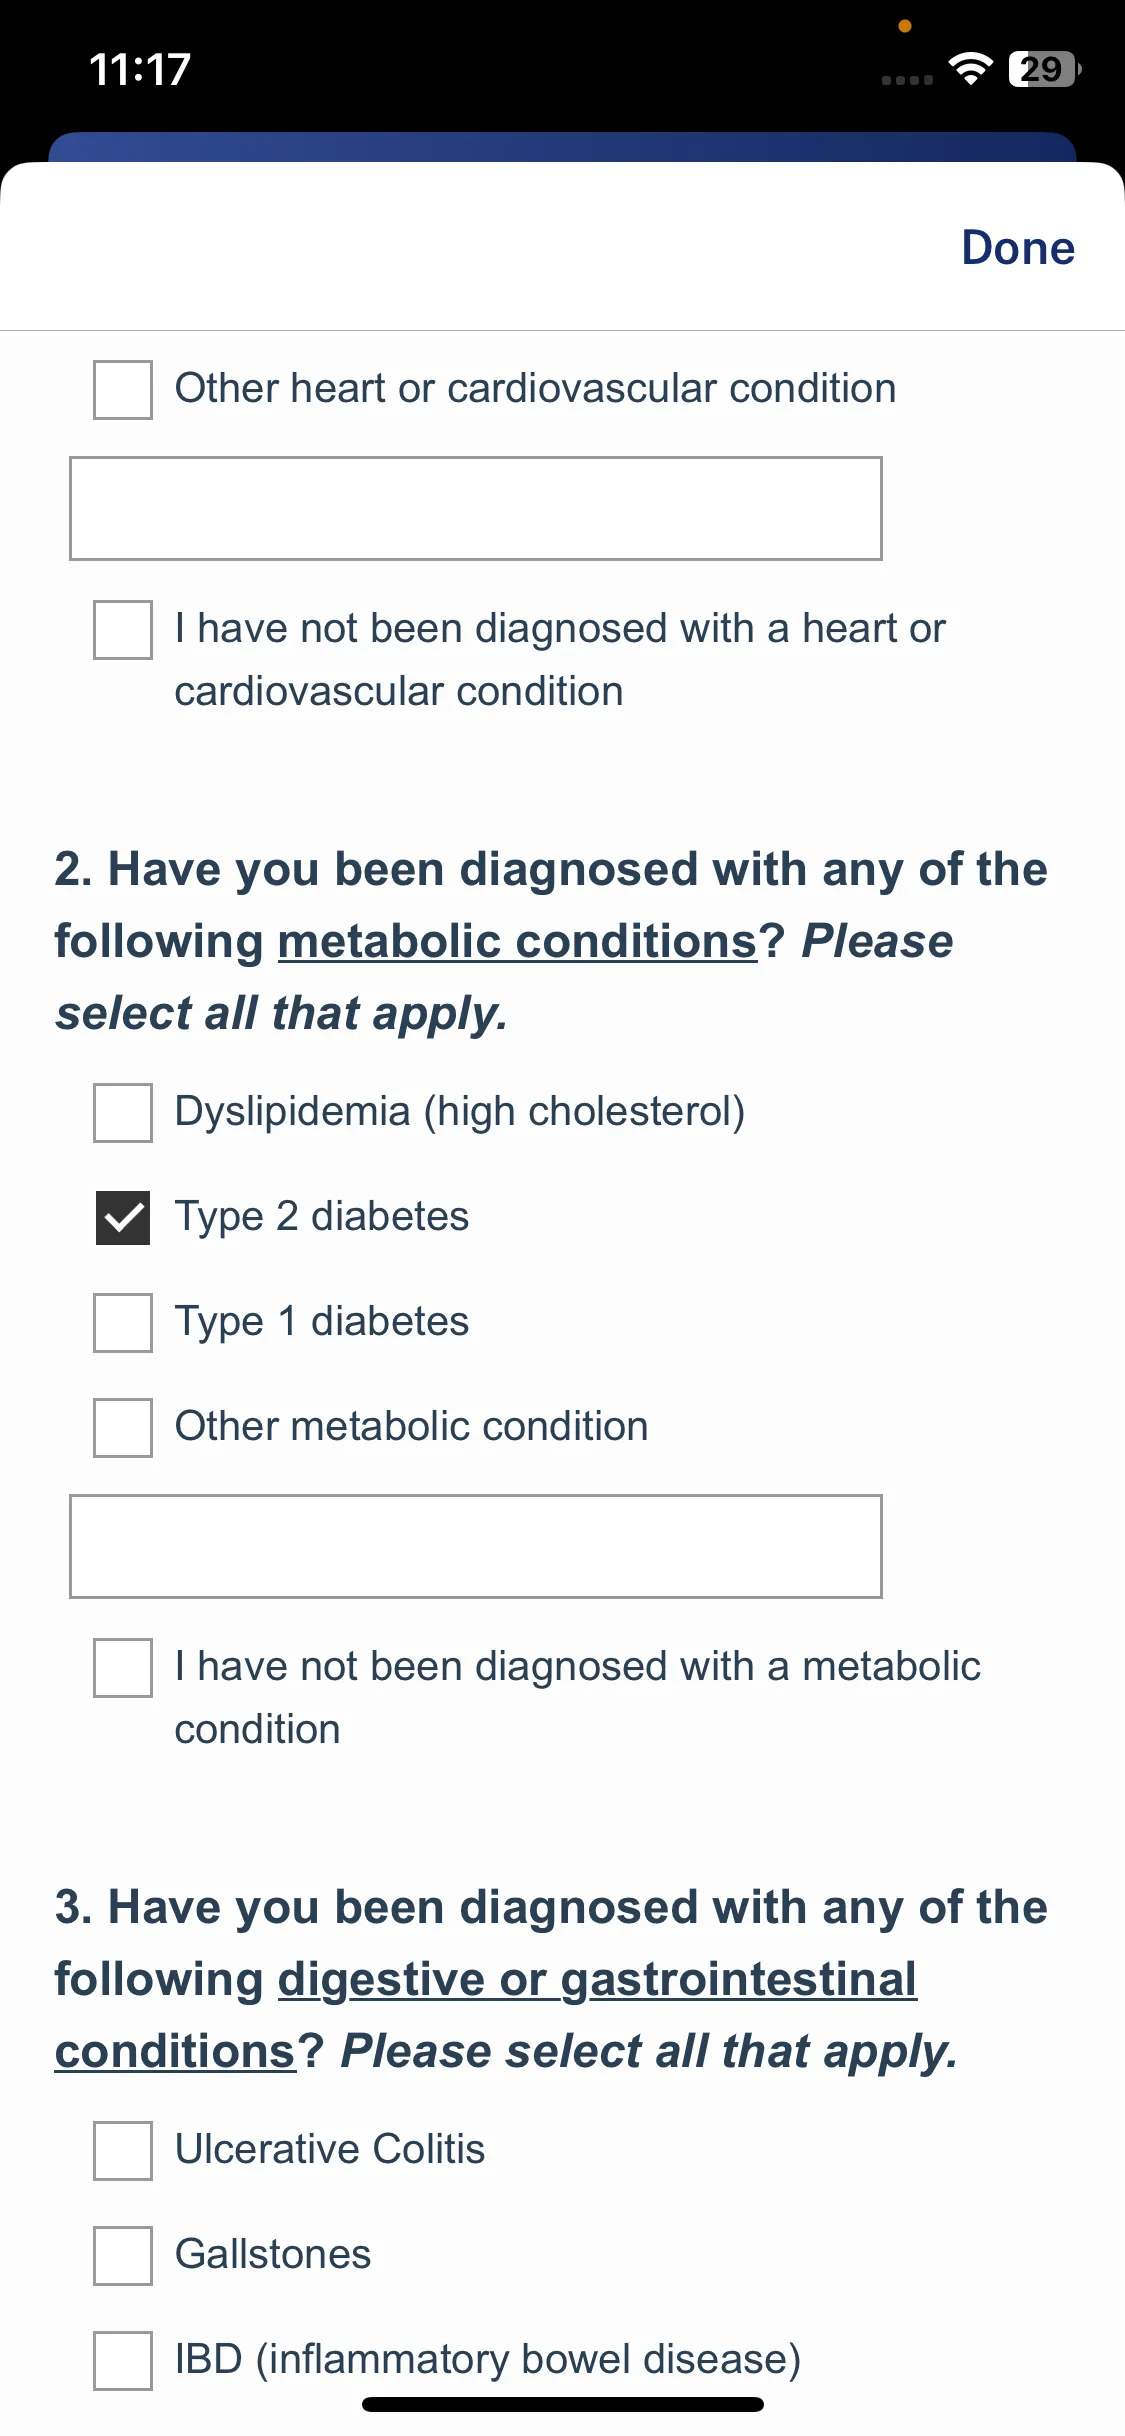Tap the underlined metabolic conditions text
Screen dimensions: 1125x2436
tap(518, 942)
